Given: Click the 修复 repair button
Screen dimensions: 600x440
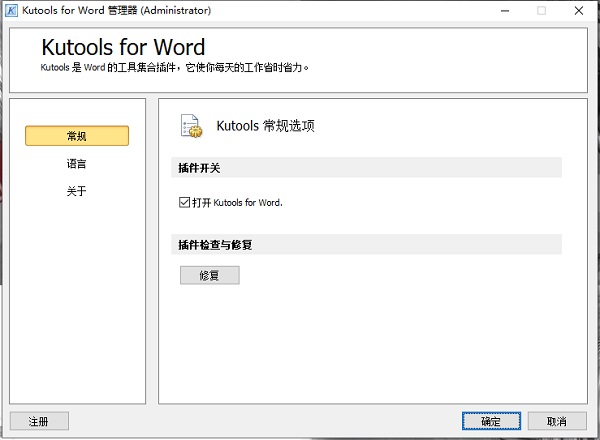Looking at the screenshot, I should click(x=210, y=275).
